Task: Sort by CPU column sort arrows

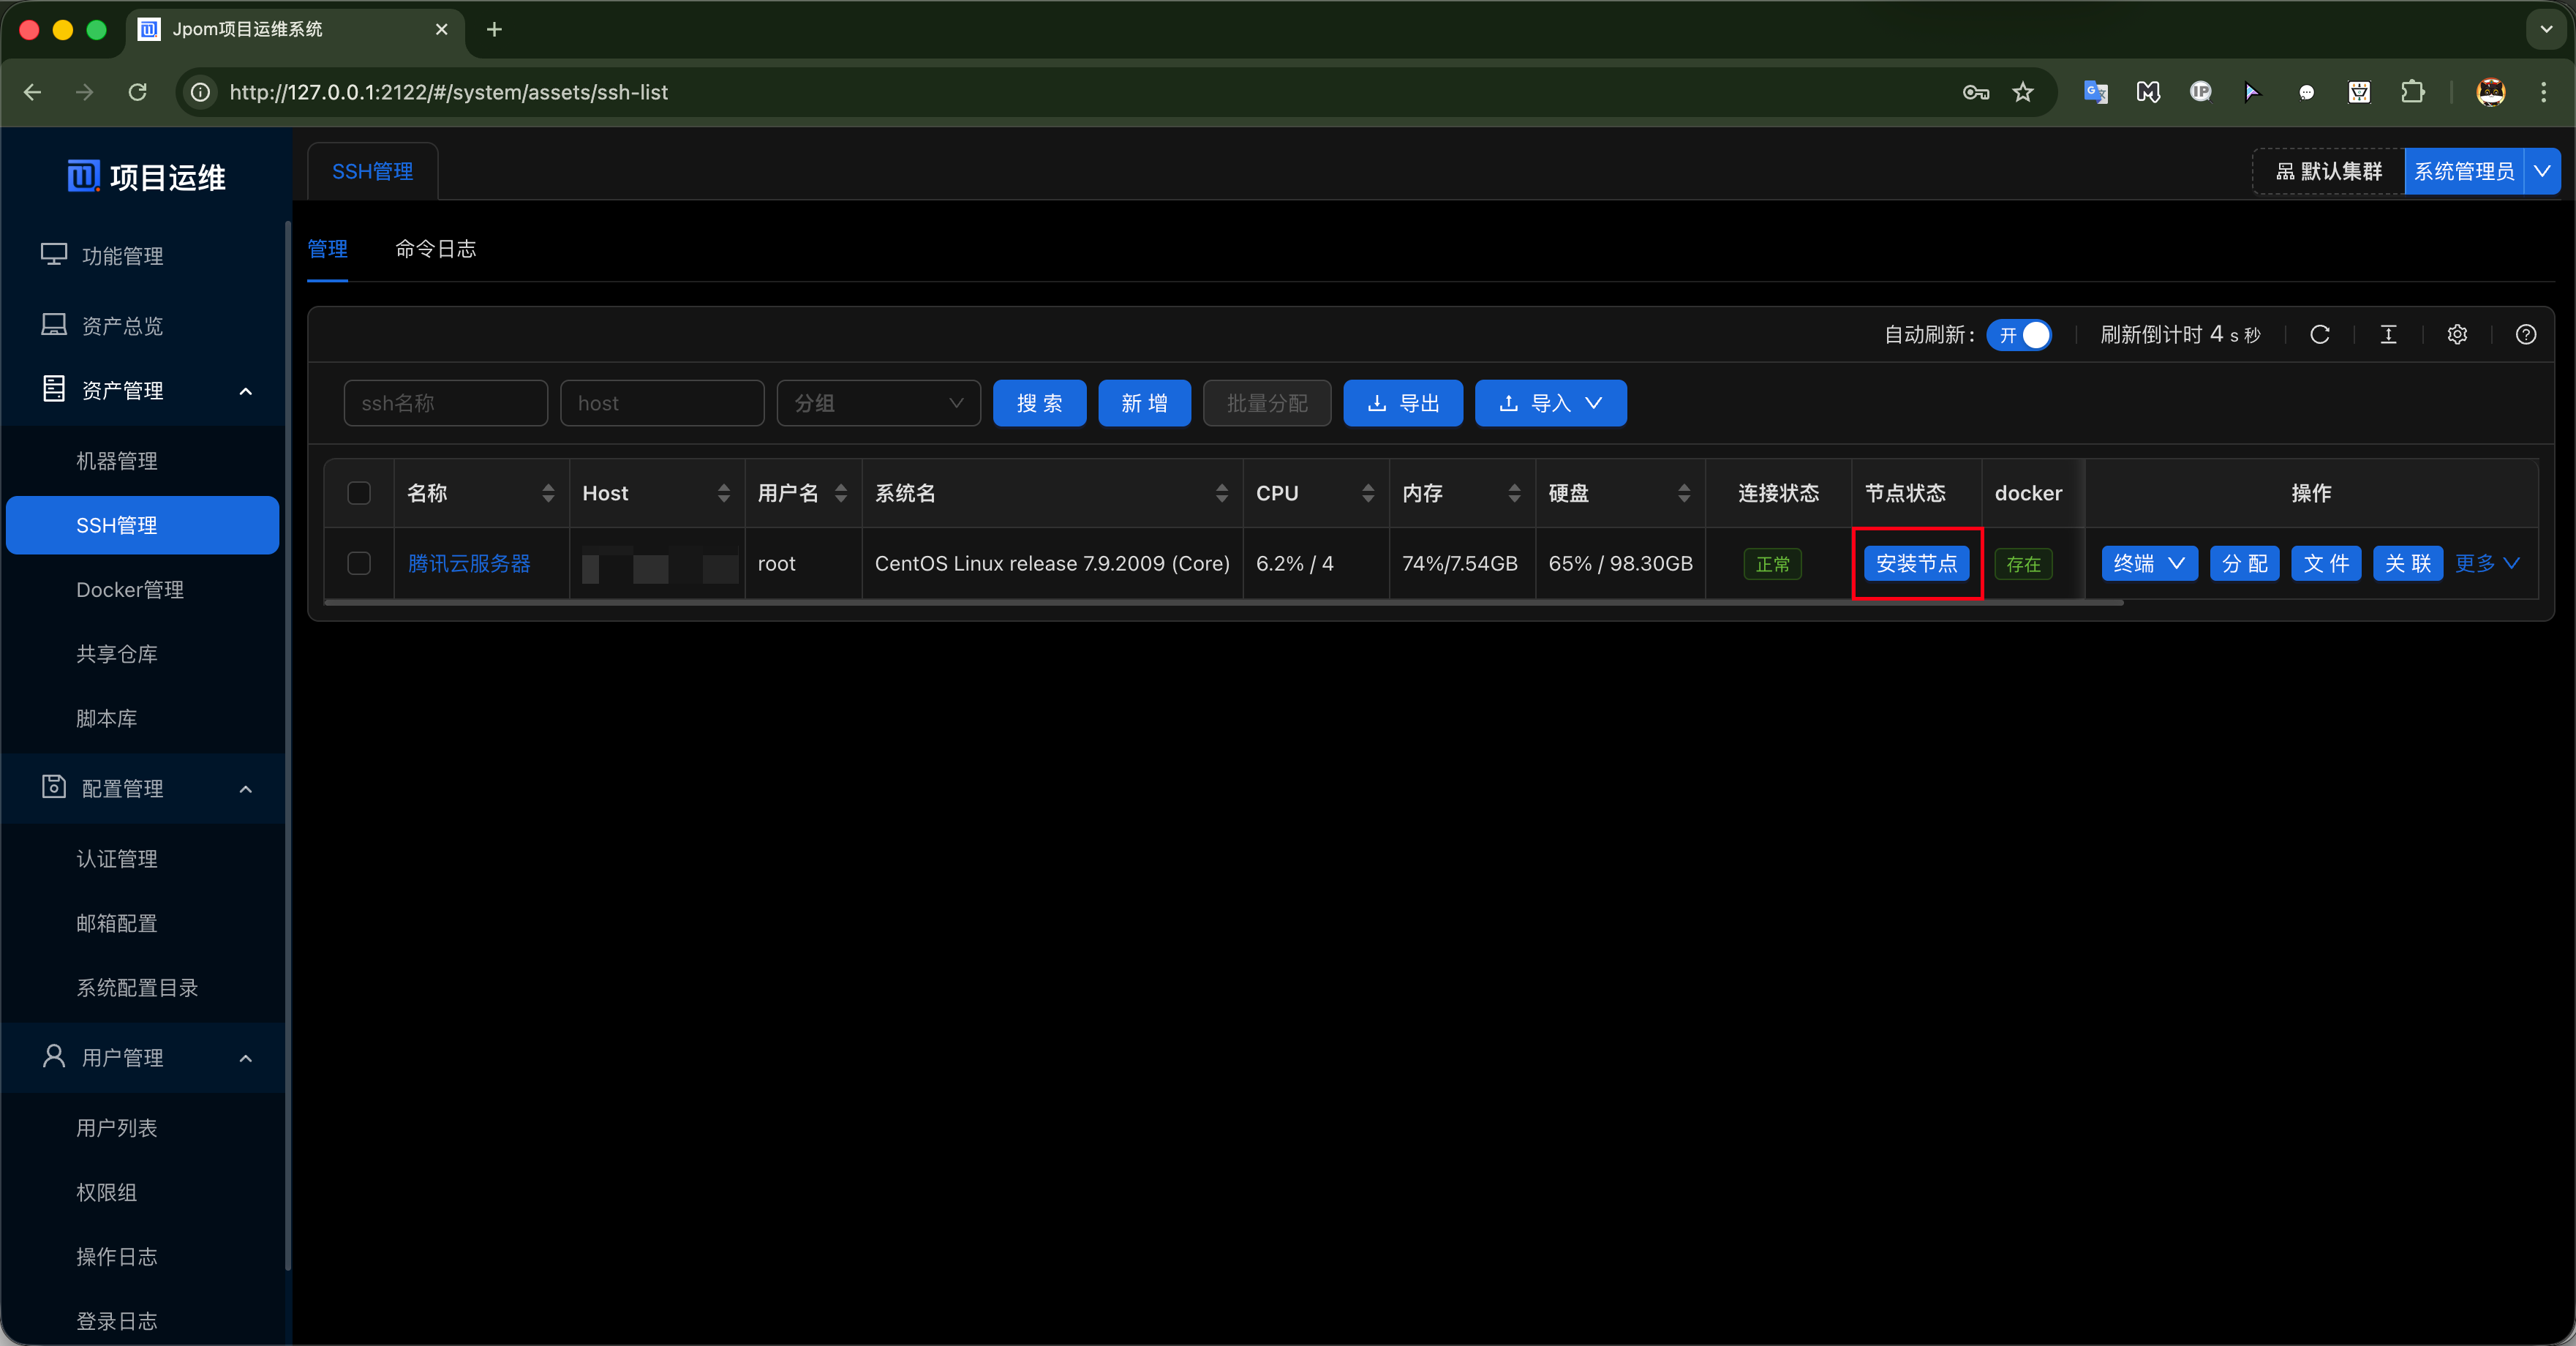Action: 1367,493
